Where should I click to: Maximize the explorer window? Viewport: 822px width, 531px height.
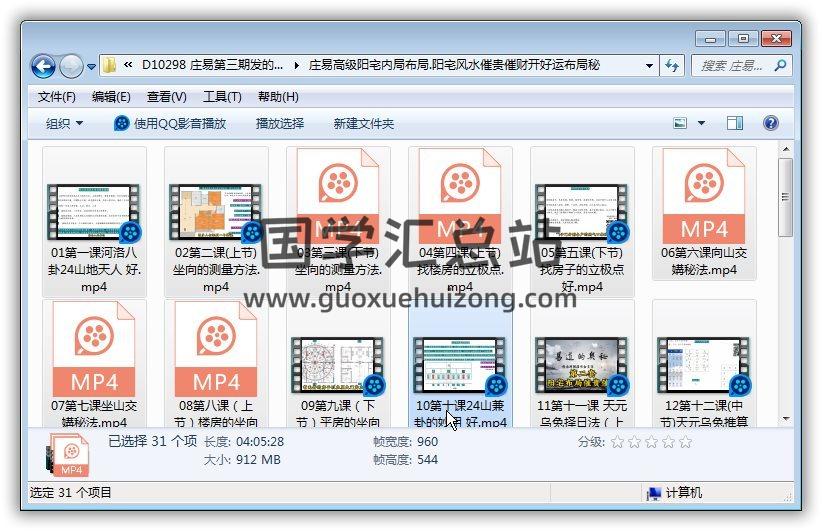point(743,39)
